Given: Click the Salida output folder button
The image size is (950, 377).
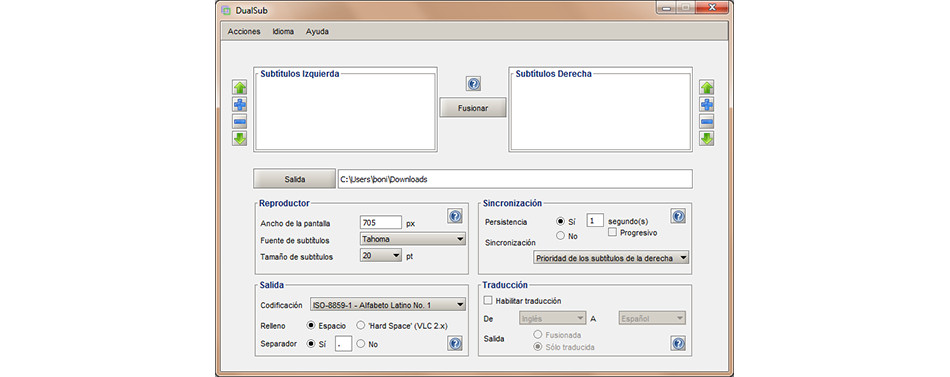Looking at the screenshot, I should click(294, 179).
